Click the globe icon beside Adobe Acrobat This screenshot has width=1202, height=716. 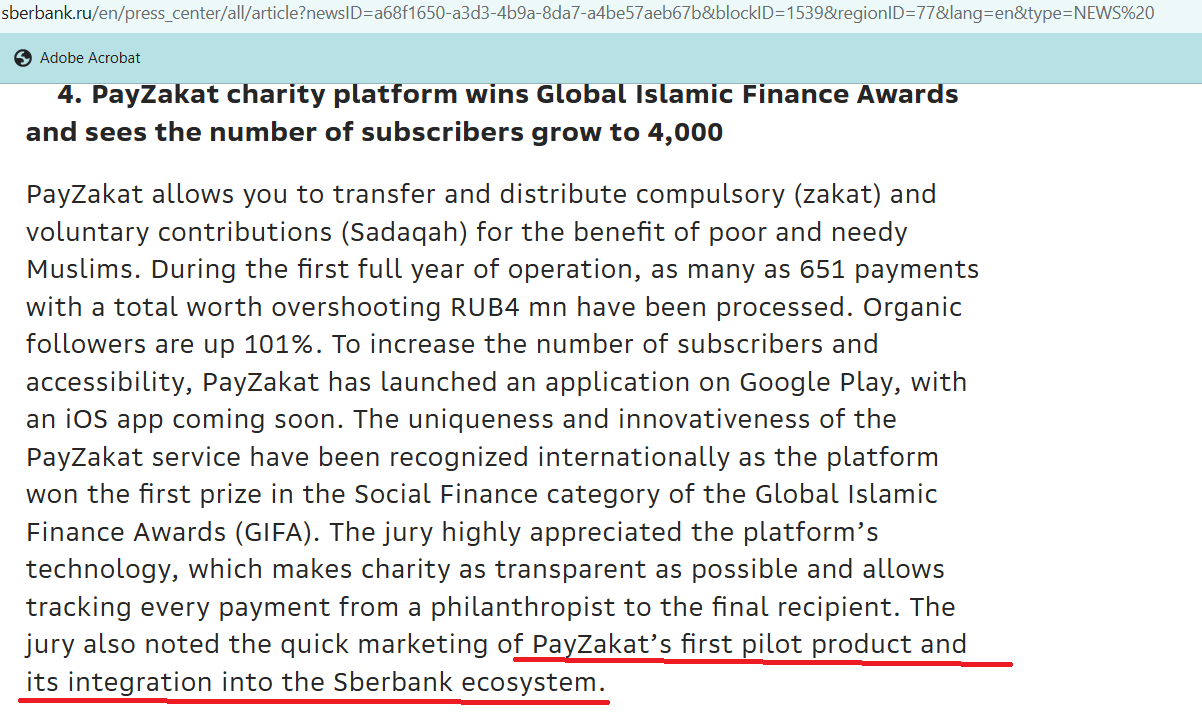point(24,58)
